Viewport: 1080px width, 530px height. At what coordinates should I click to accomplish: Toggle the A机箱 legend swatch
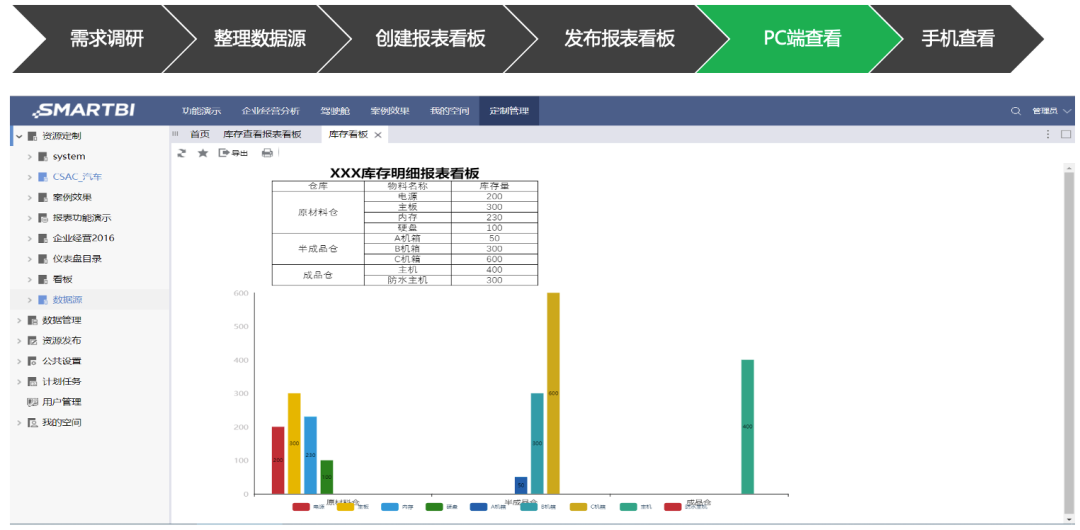478,507
